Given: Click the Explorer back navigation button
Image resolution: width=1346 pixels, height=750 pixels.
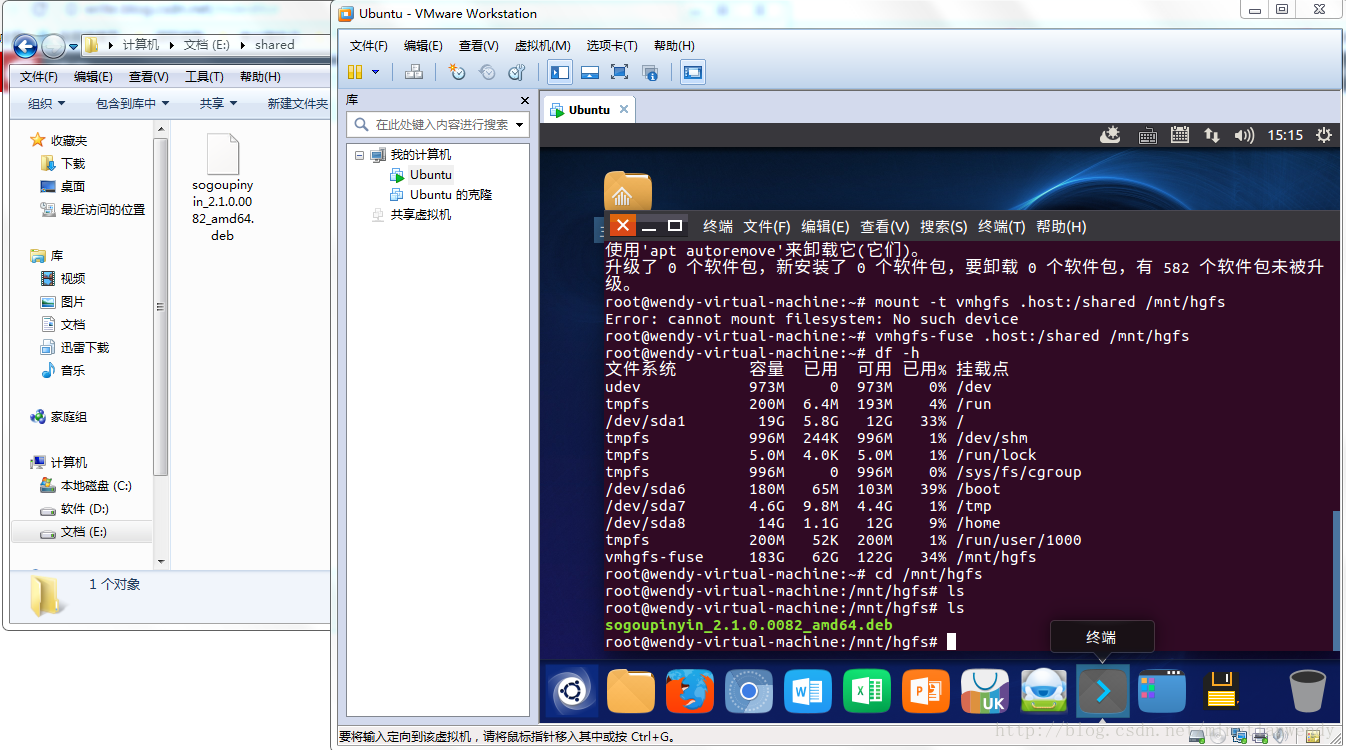Looking at the screenshot, I should click(x=25, y=45).
